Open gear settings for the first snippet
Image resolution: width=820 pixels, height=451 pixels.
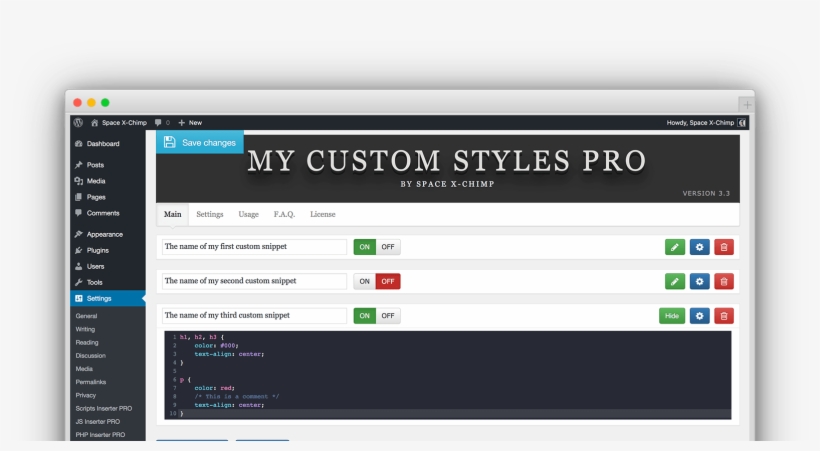pos(700,247)
